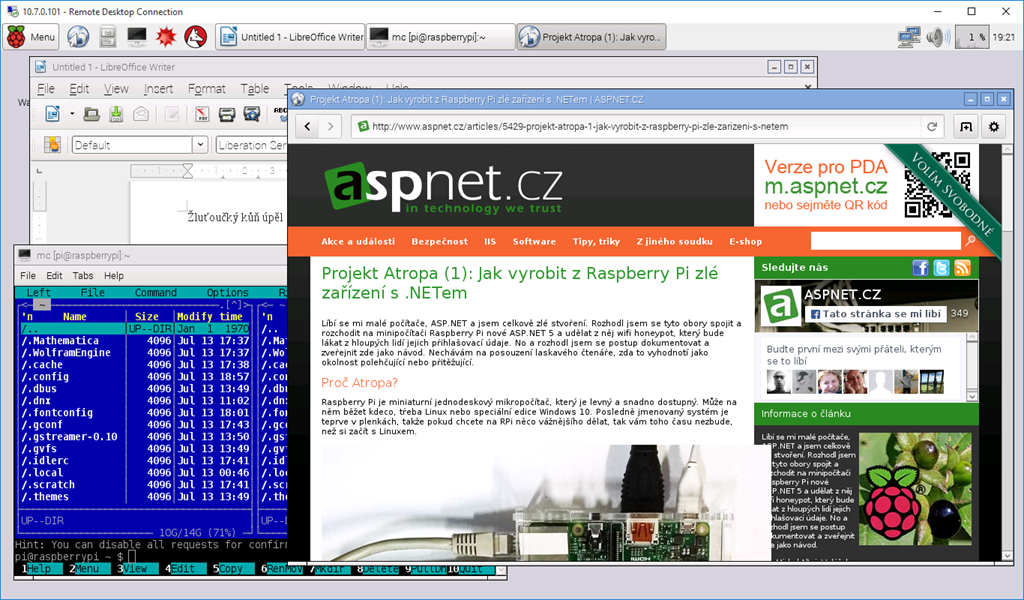The image size is (1024, 600).
Task: Open the Tabs menu in the terminal
Action: click(82, 275)
